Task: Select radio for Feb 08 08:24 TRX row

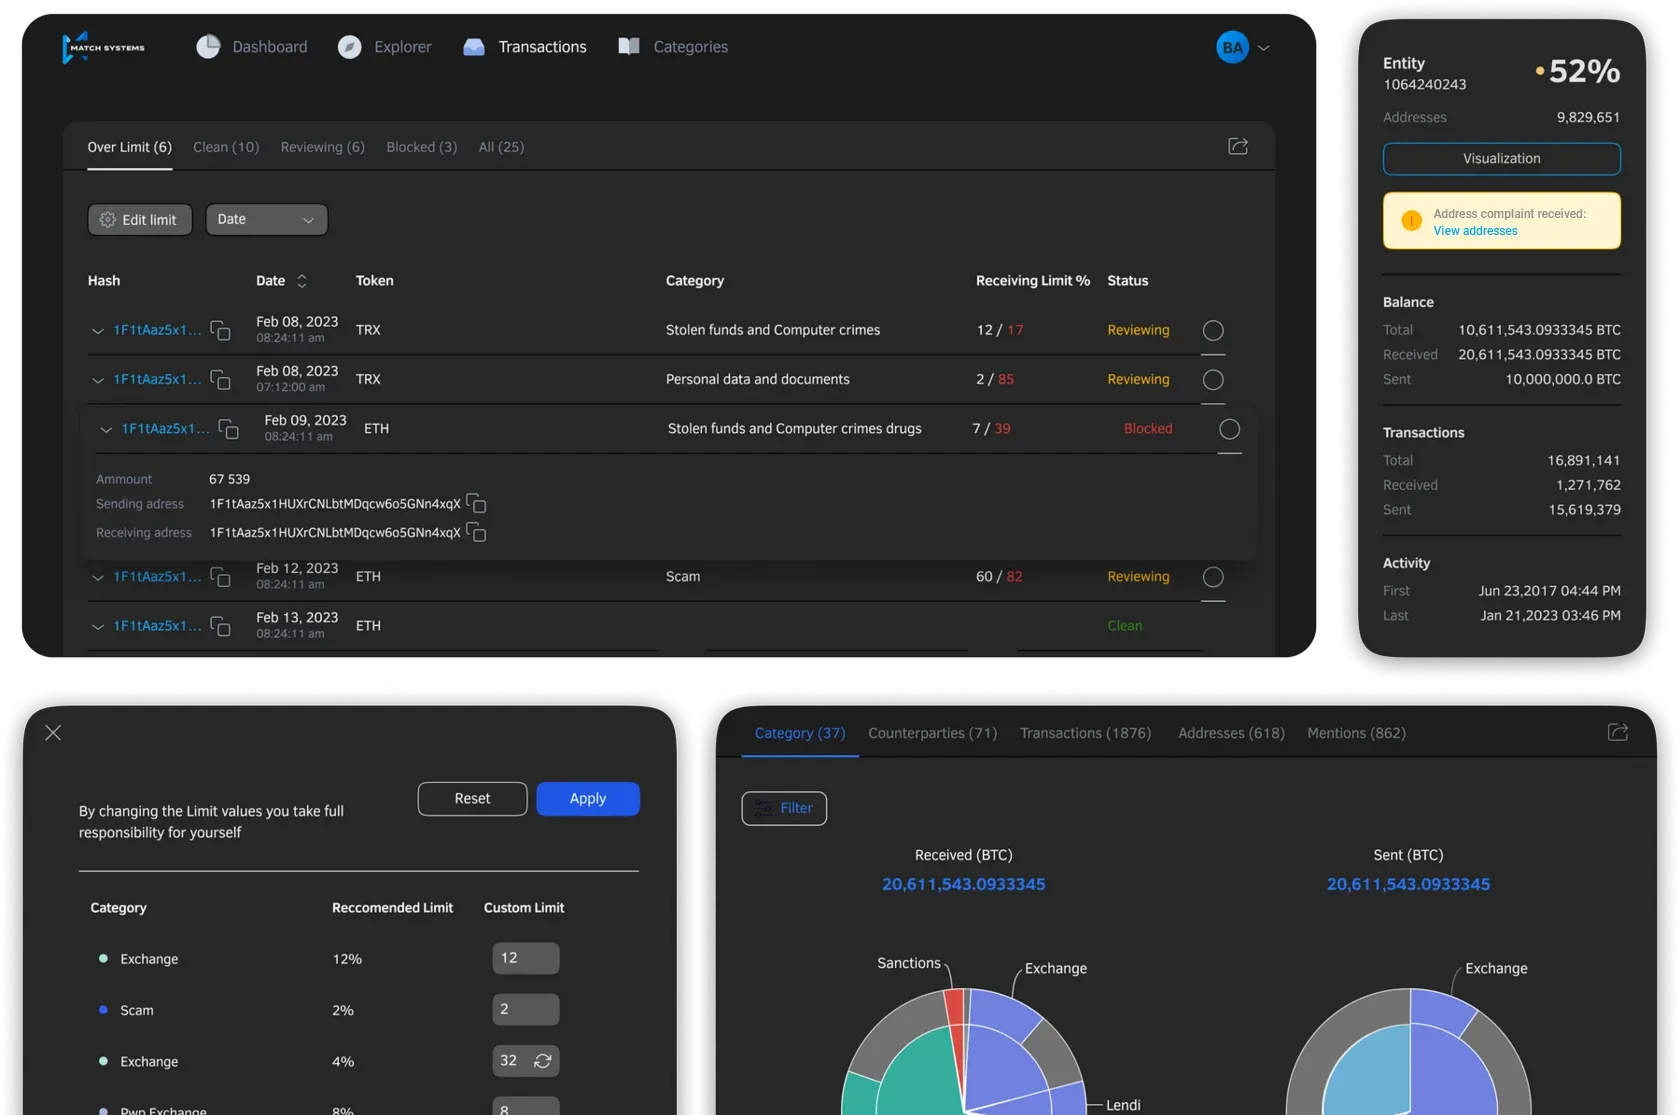Action: (x=1213, y=330)
